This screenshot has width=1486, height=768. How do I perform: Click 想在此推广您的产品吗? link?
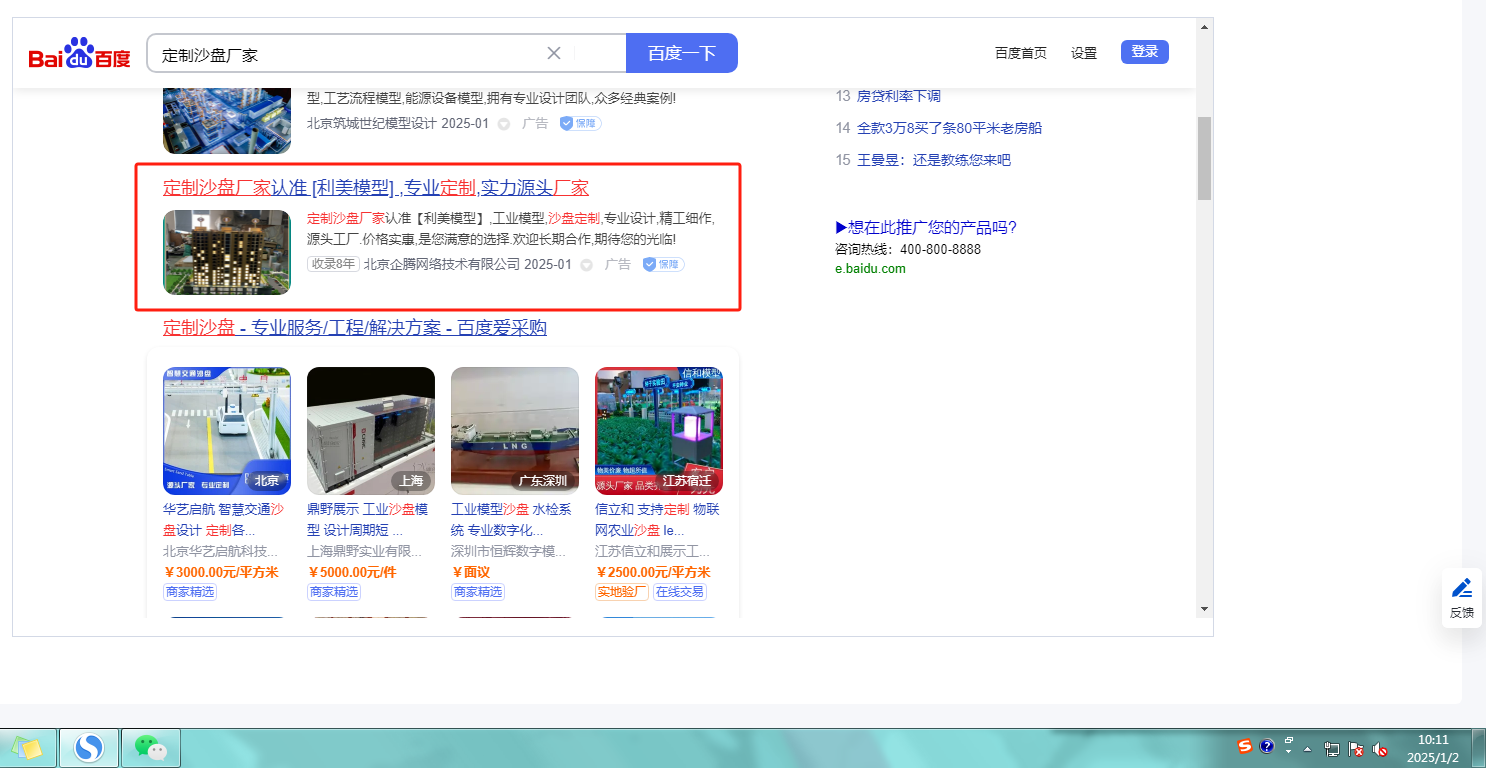pos(926,227)
